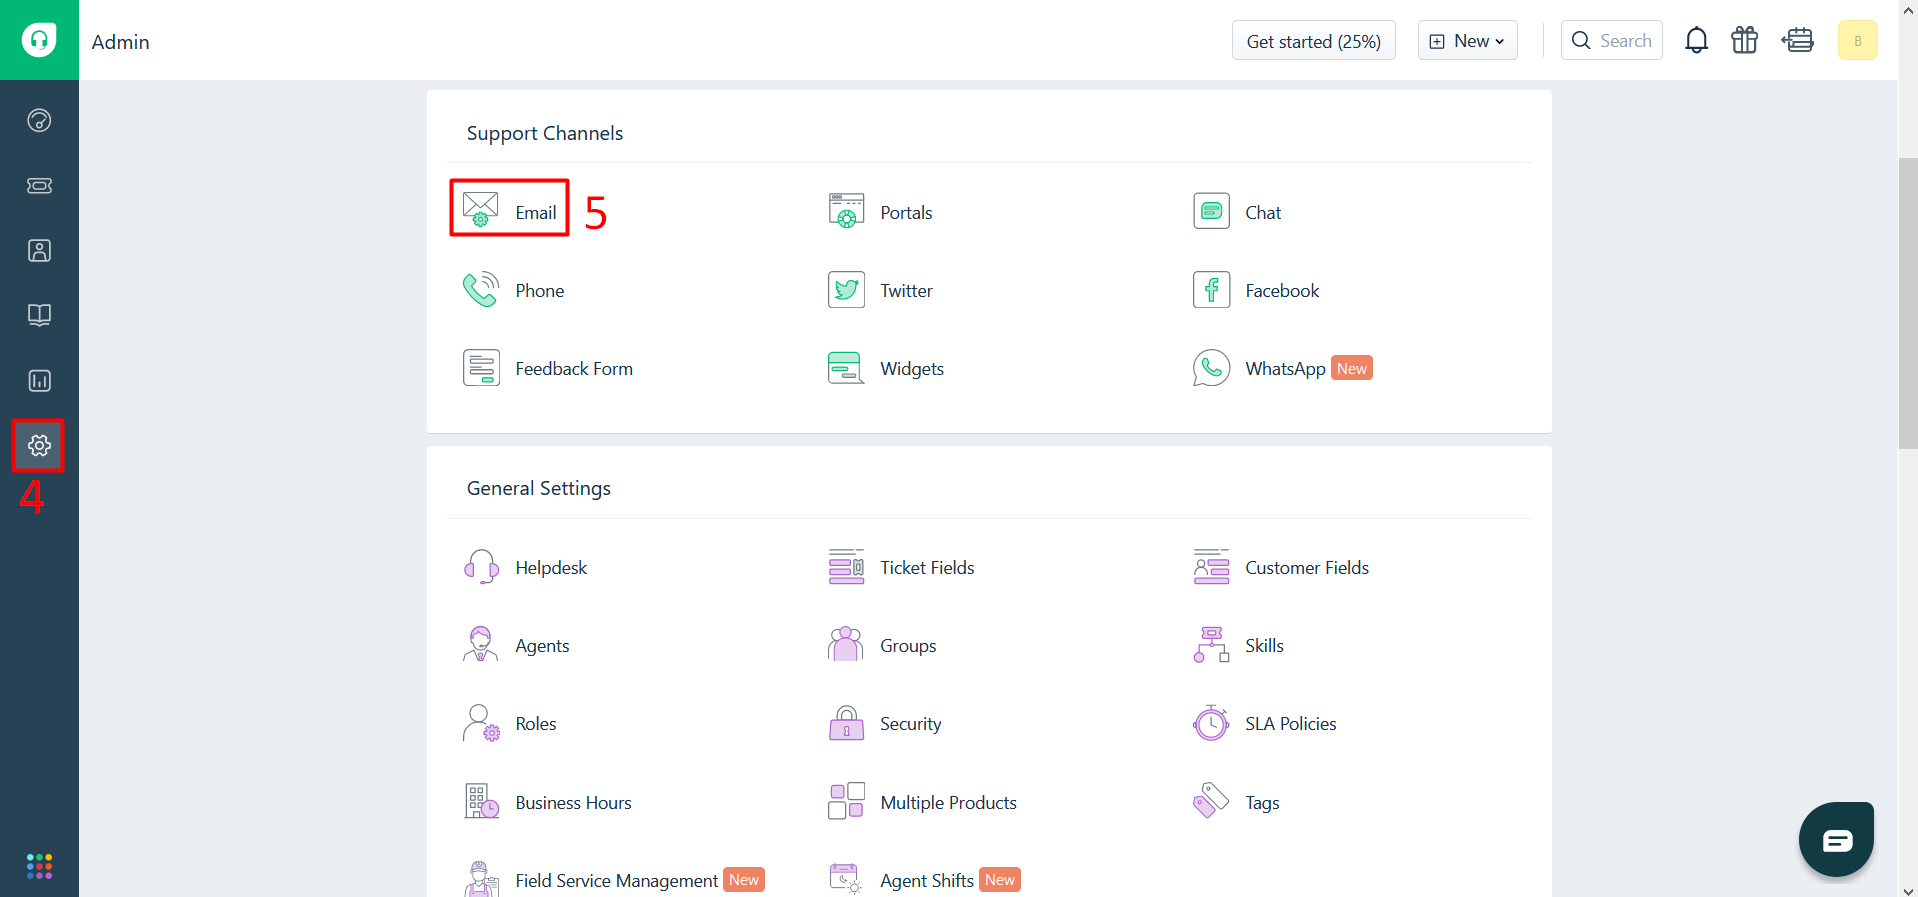Click the vertical page scrollbar
Viewport: 1918px width, 897px height.
(x=1908, y=300)
